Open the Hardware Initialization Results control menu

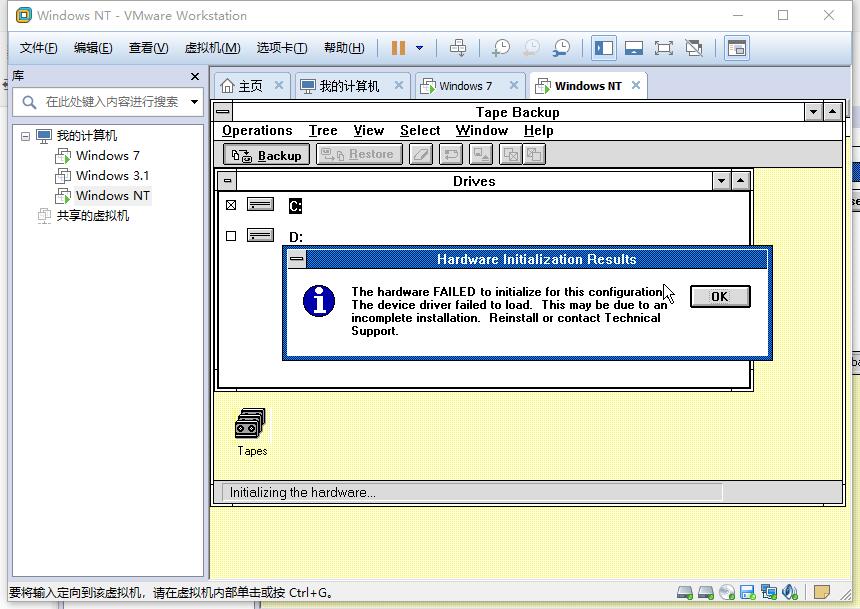(297, 258)
